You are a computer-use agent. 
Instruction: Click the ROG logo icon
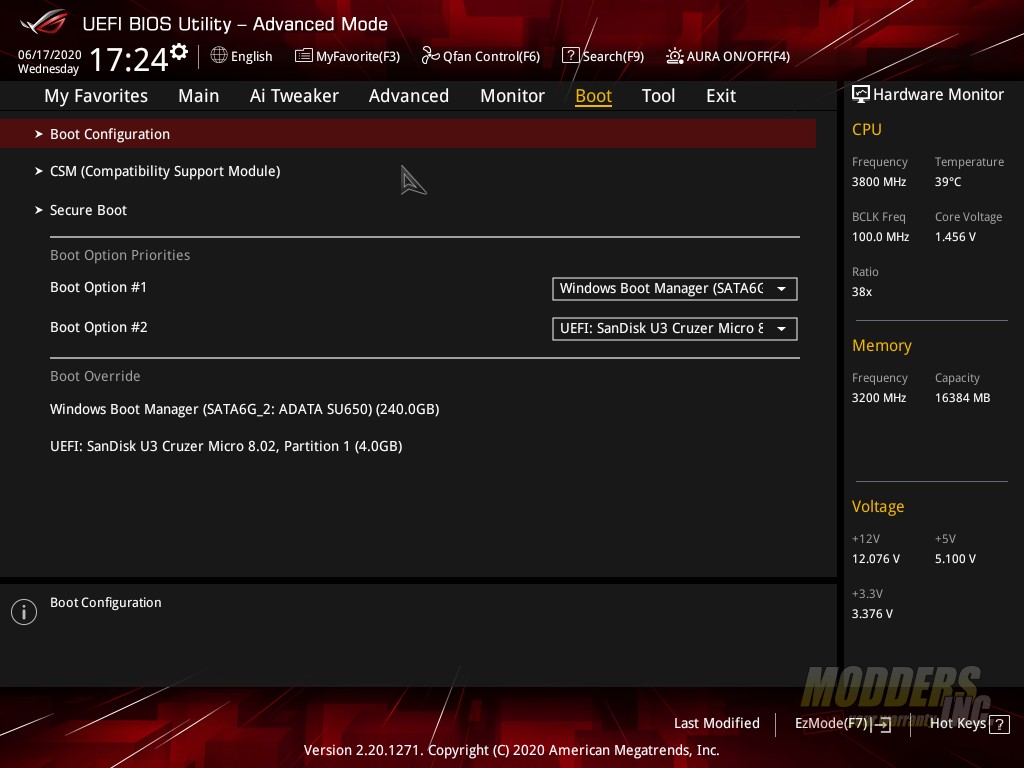[x=43, y=22]
